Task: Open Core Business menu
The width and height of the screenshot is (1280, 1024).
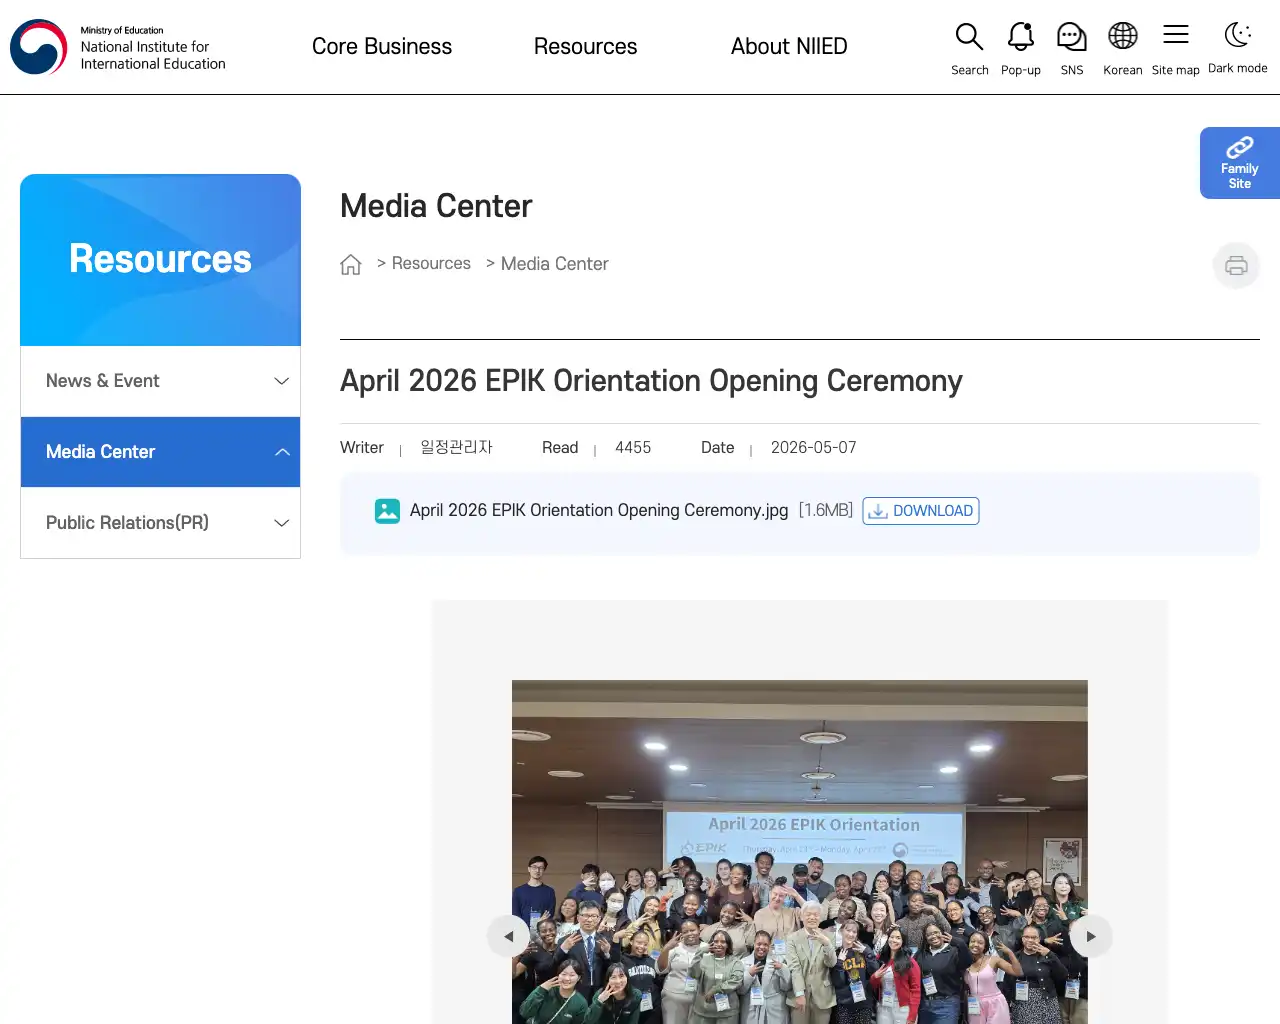Action: pos(382,46)
